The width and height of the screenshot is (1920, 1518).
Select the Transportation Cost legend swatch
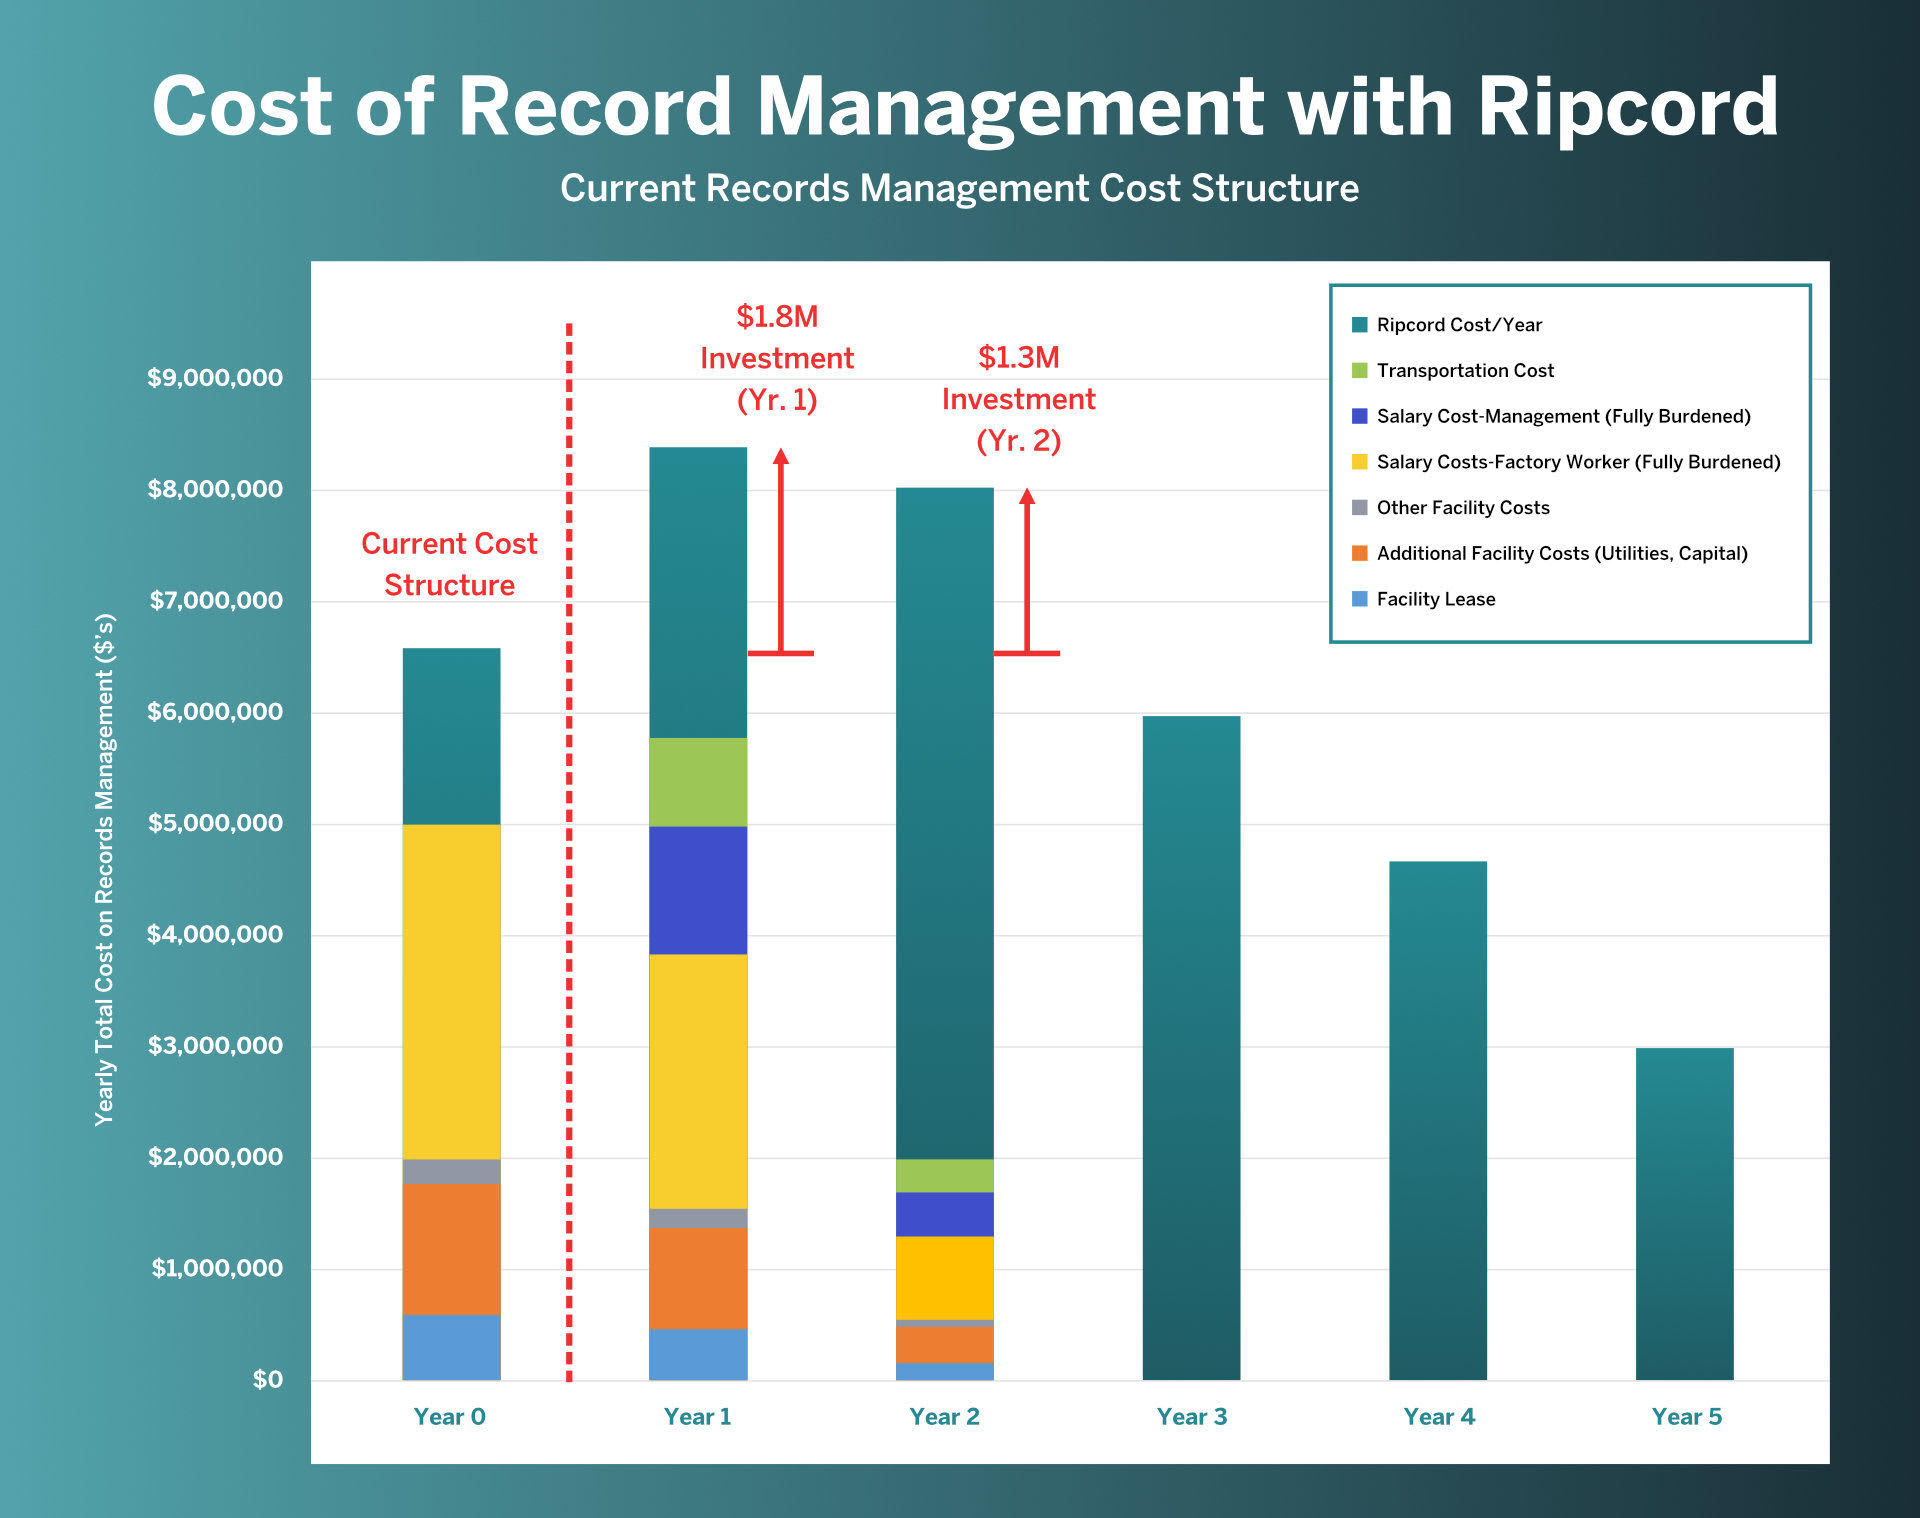tap(1360, 371)
